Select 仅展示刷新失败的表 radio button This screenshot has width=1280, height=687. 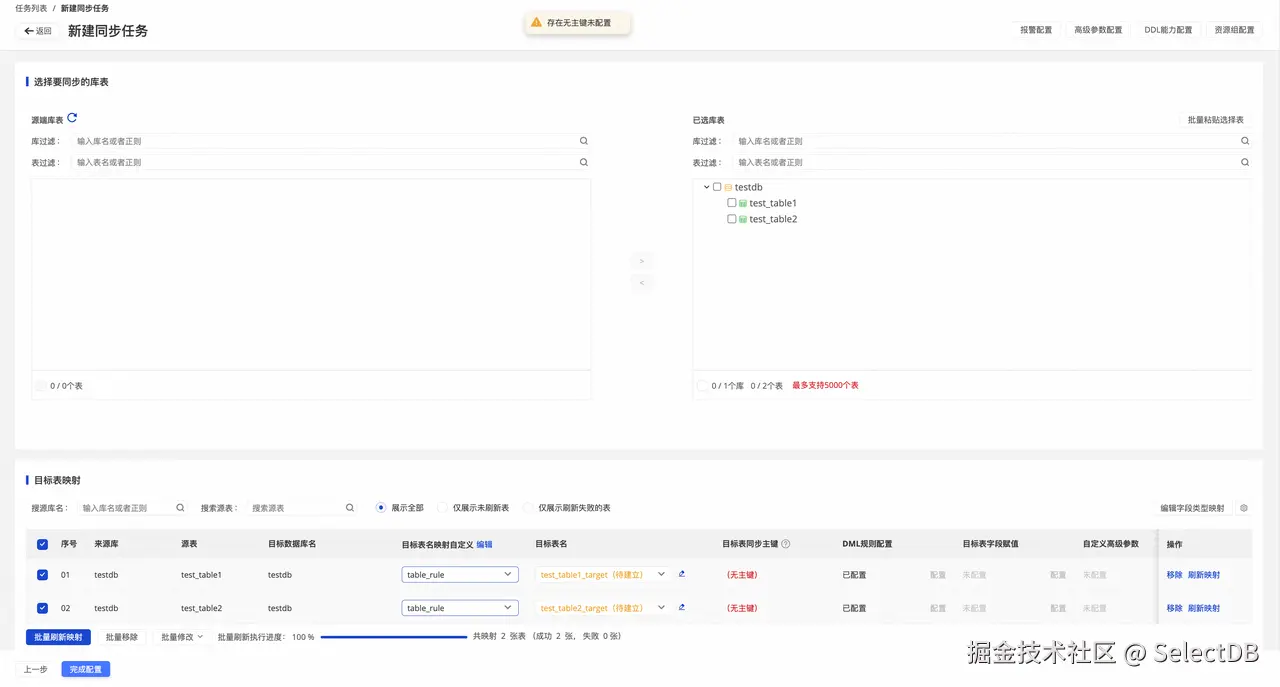[528, 508]
